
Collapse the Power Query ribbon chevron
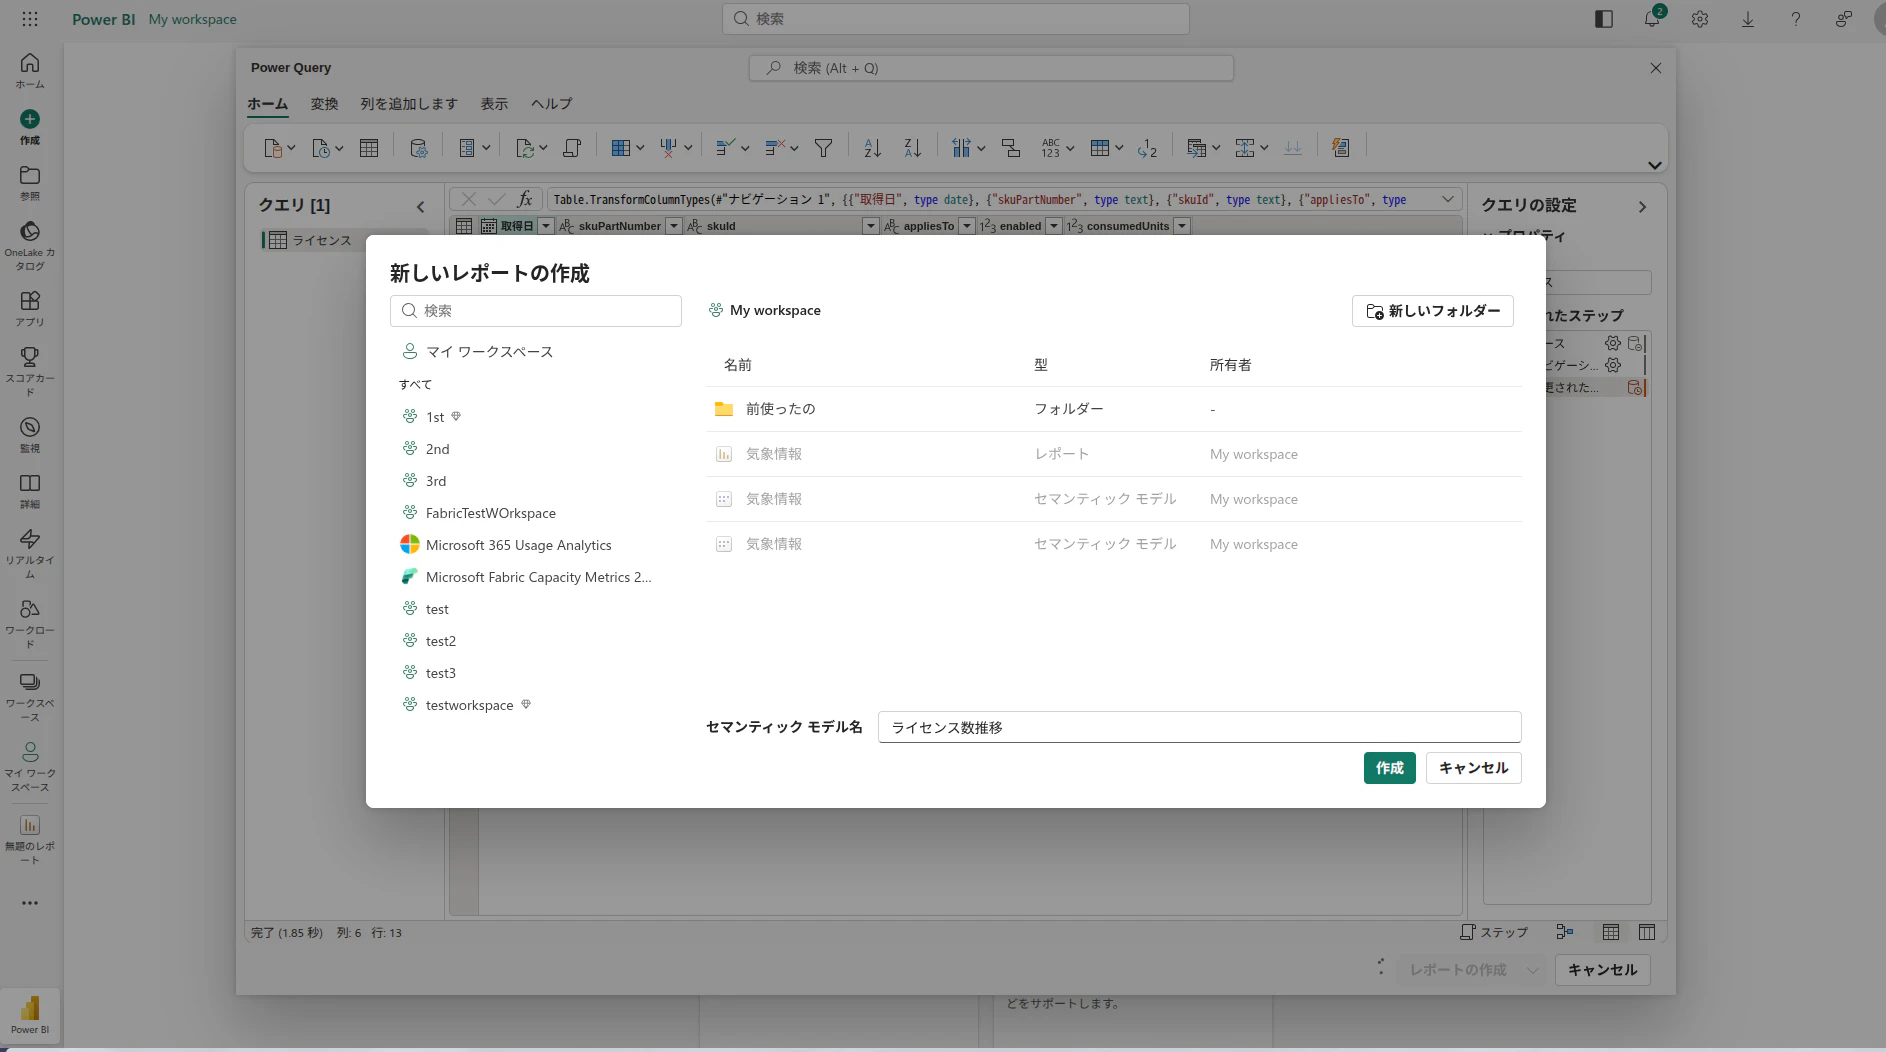tap(1655, 165)
